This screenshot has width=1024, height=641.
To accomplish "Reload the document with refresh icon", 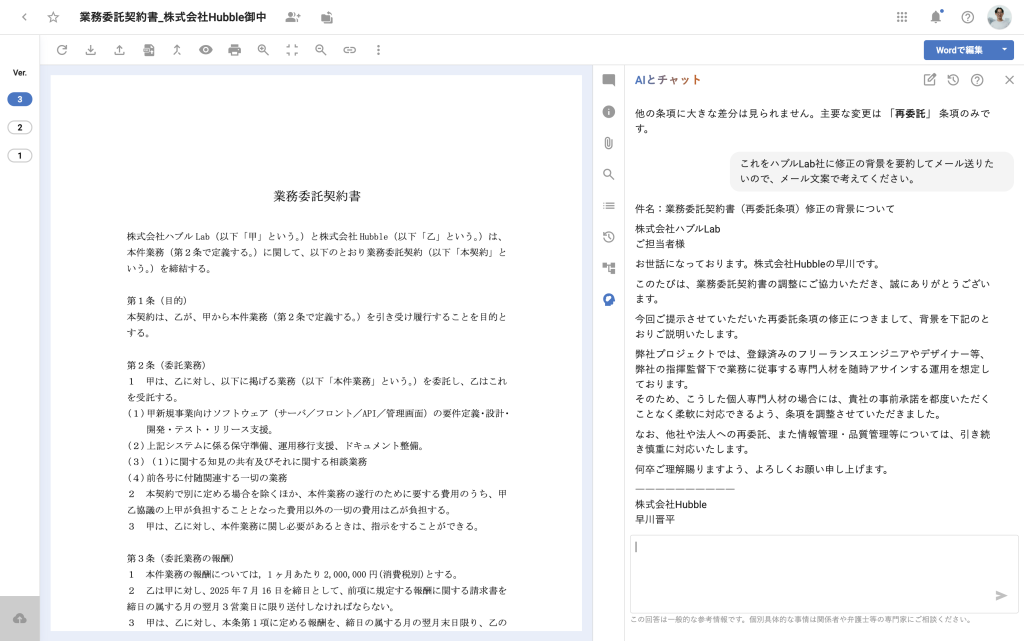I will point(62,50).
